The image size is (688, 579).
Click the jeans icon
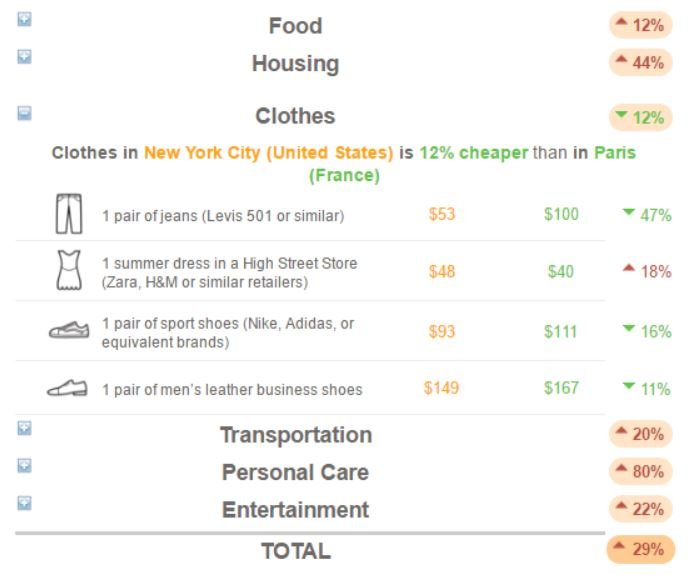(69, 214)
